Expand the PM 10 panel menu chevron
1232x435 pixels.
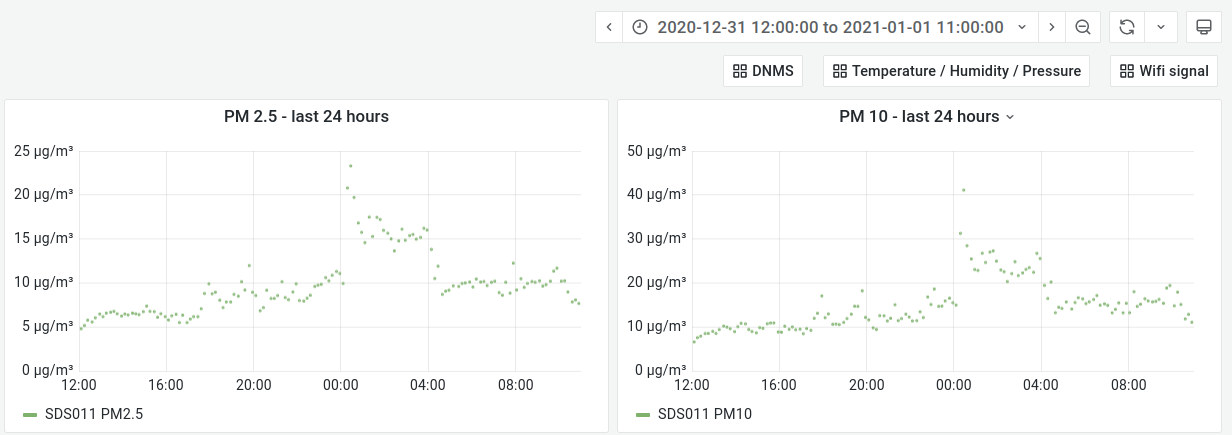point(1010,117)
